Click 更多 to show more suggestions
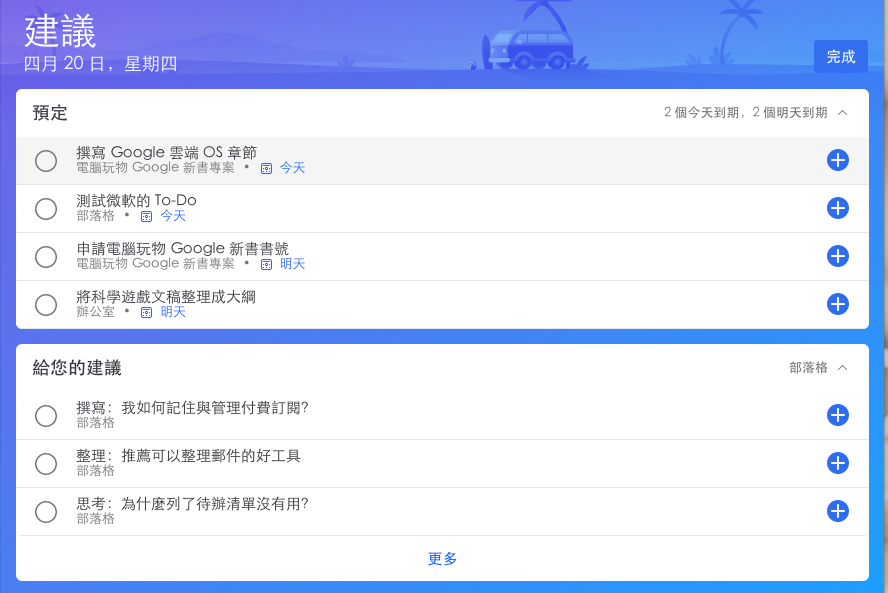This screenshot has height=593, width=888. click(x=442, y=559)
